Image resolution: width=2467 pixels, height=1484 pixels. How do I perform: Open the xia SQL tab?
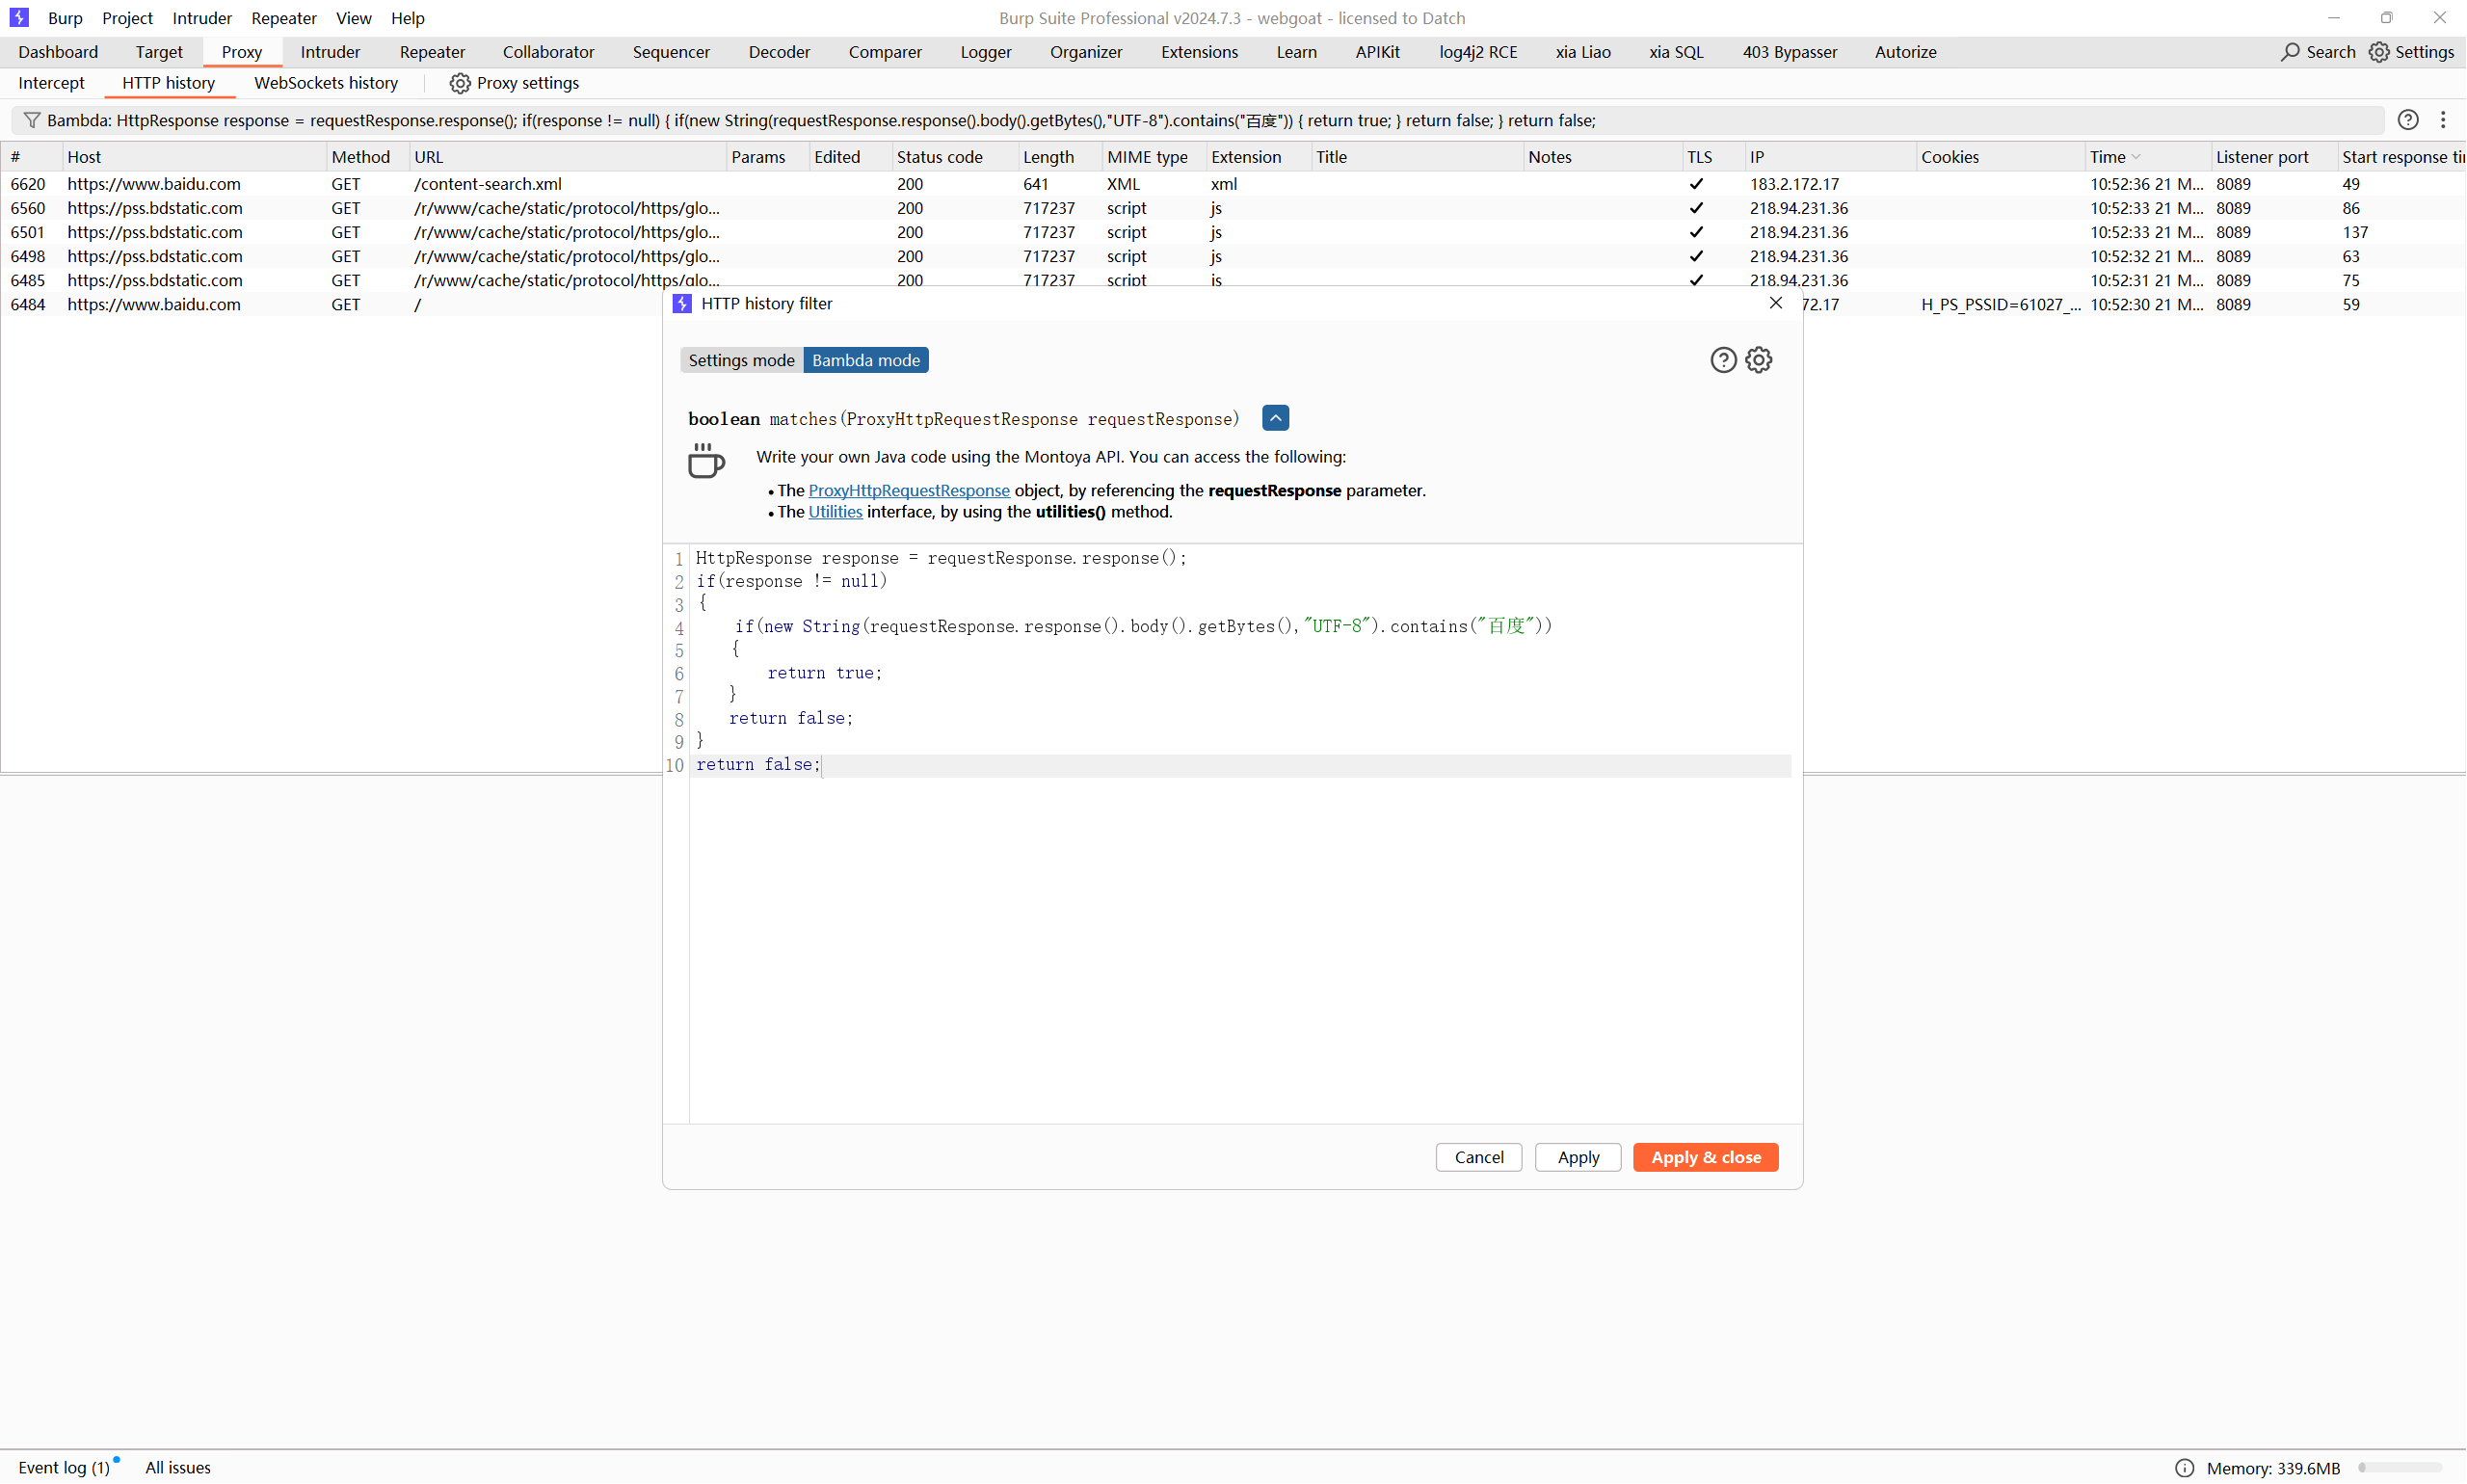(1676, 52)
